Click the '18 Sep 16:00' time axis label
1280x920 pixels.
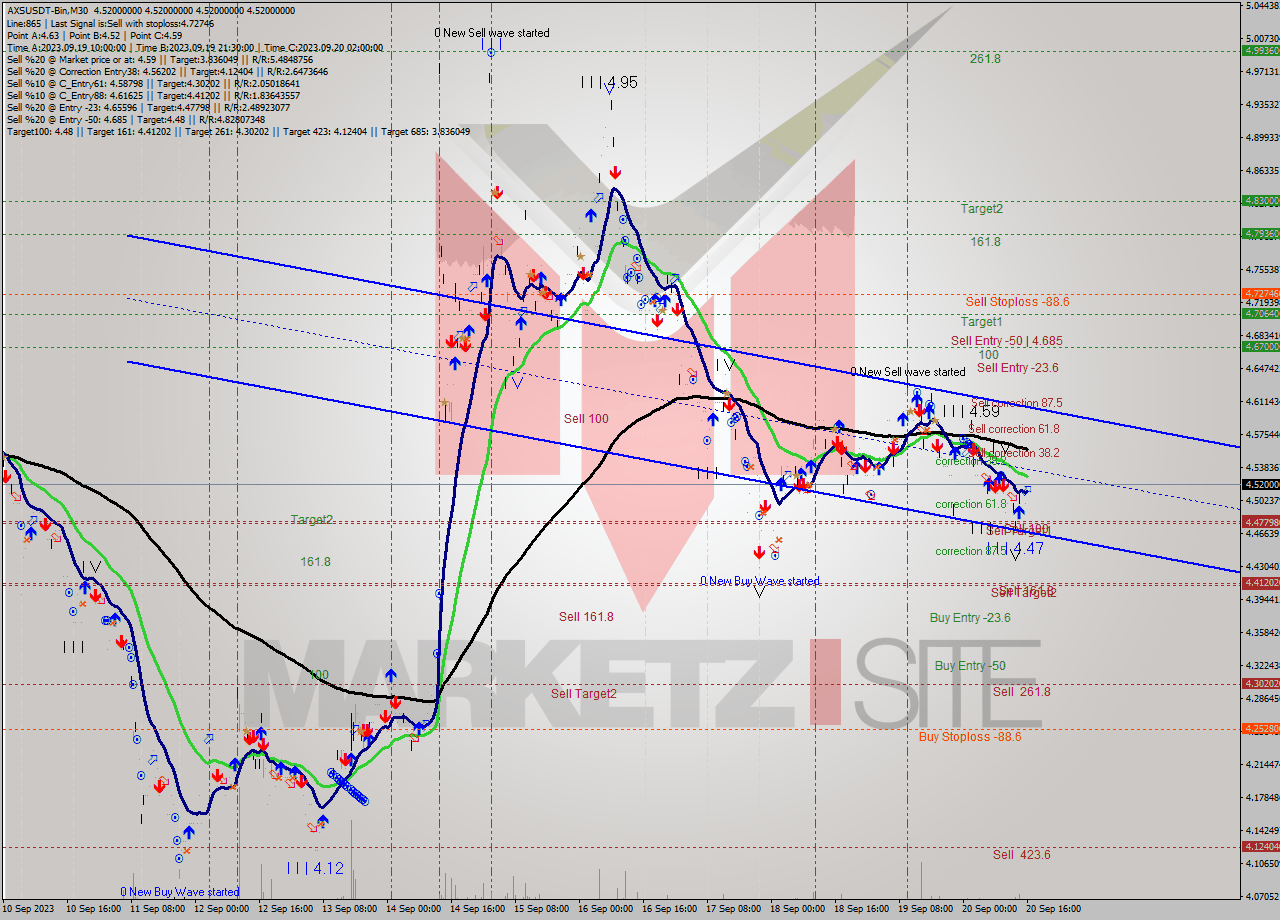click(862, 910)
